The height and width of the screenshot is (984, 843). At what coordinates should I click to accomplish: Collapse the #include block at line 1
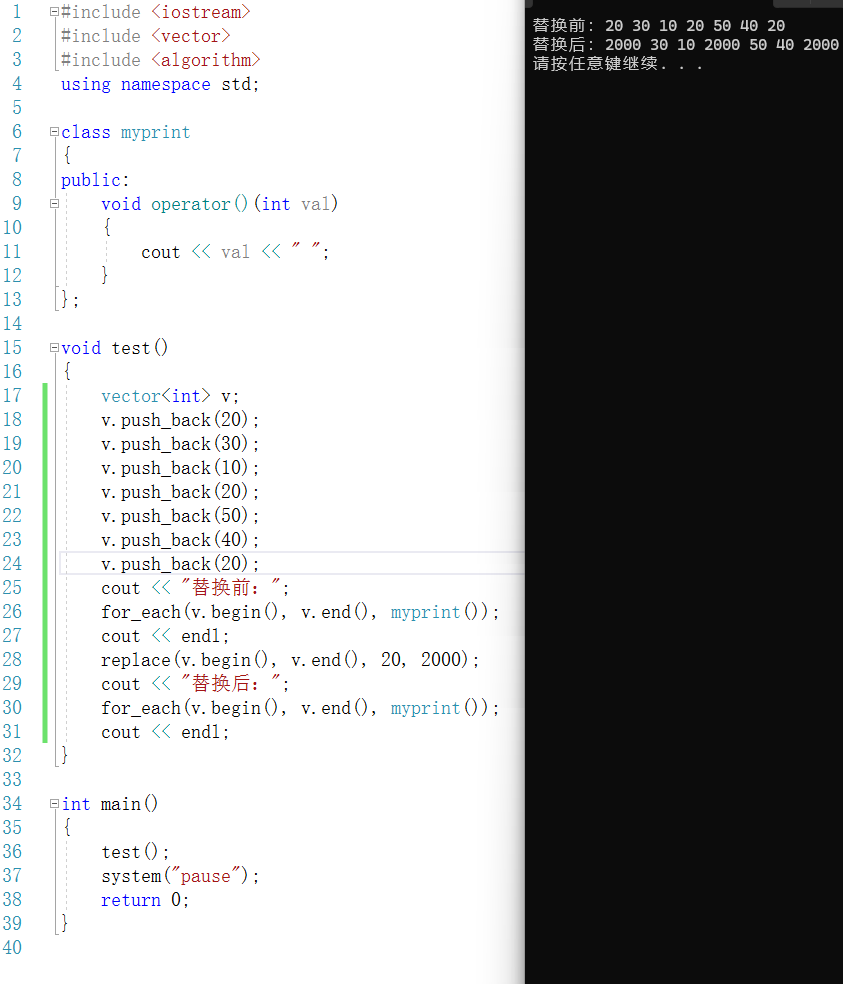tap(54, 12)
